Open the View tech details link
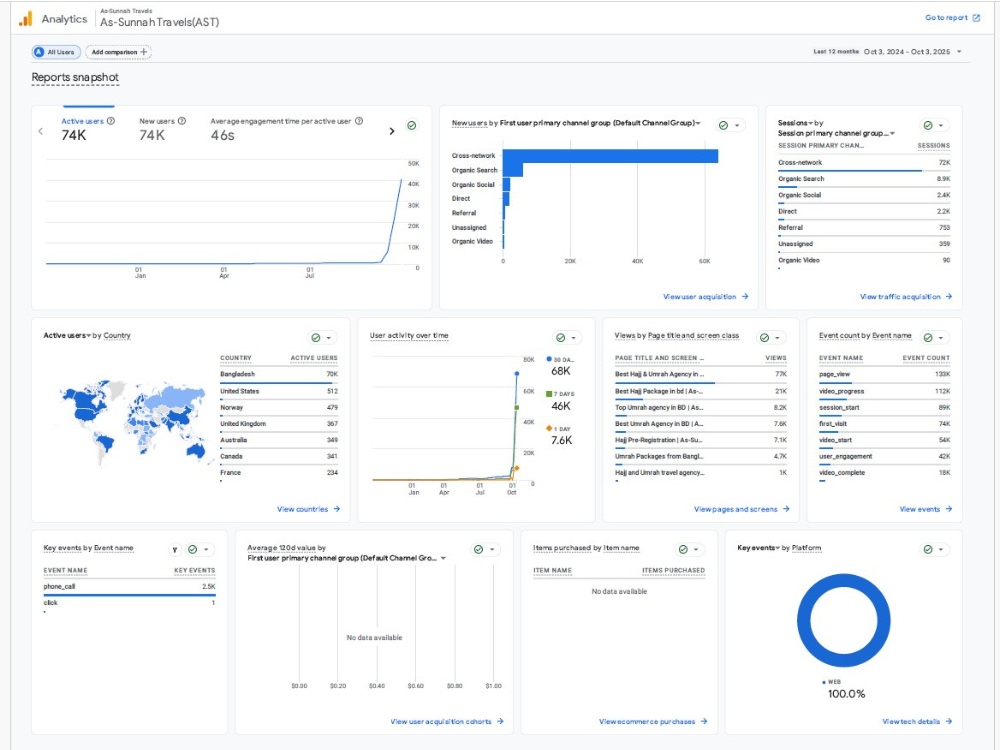 (917, 721)
